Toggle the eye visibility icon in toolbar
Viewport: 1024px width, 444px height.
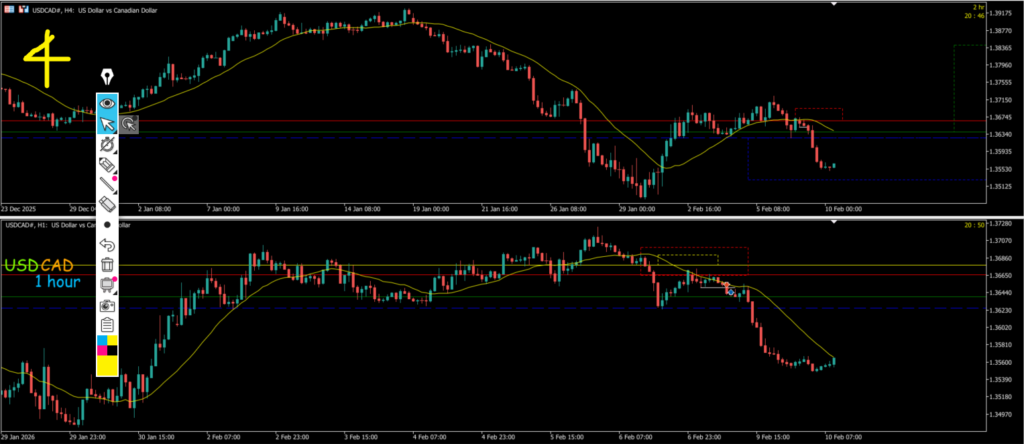click(107, 103)
